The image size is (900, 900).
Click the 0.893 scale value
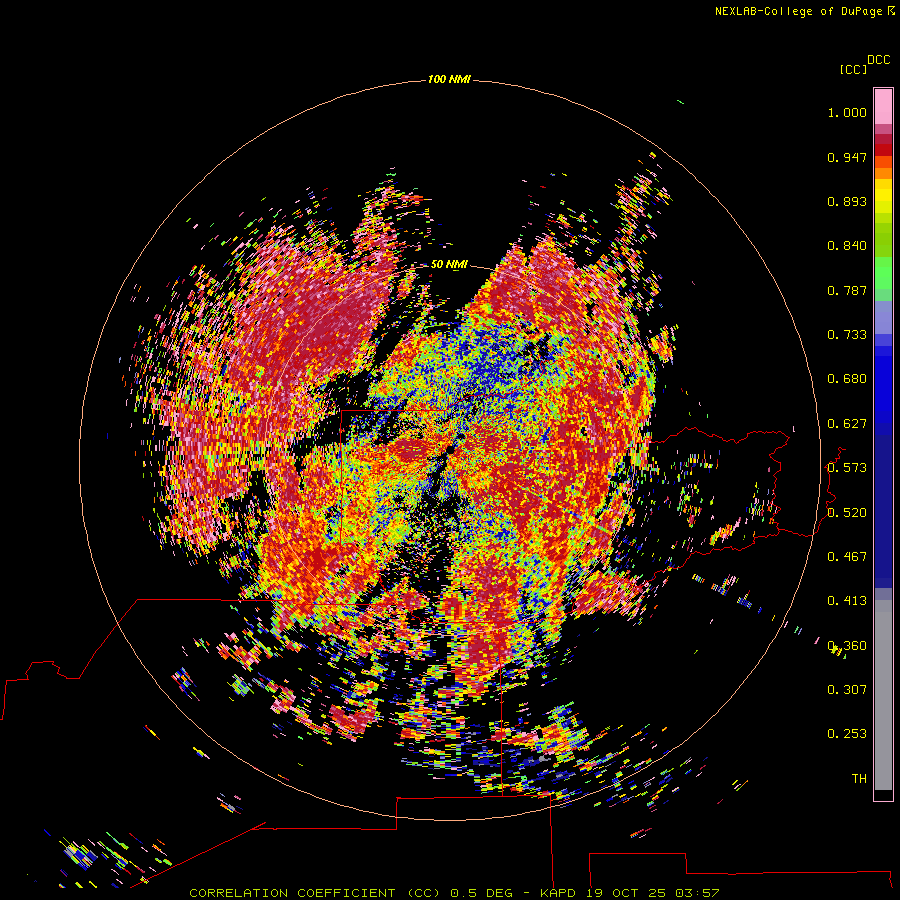tap(847, 201)
